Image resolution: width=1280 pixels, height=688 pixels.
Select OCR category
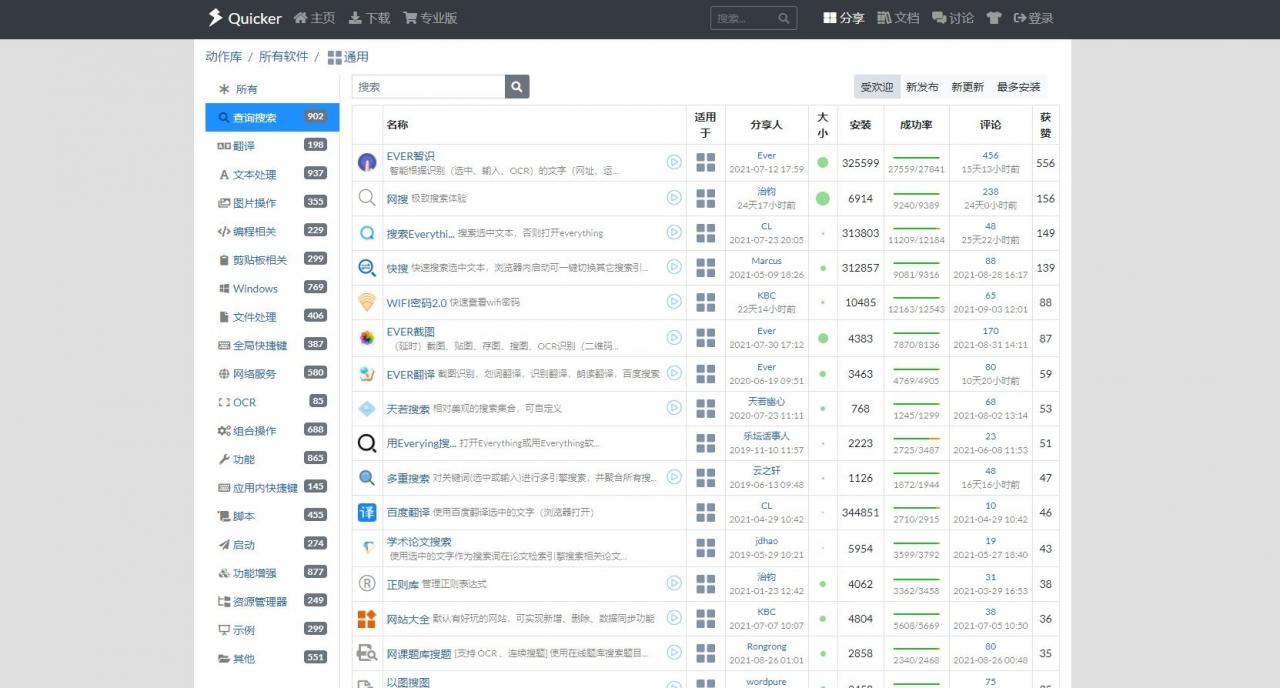pos(272,402)
